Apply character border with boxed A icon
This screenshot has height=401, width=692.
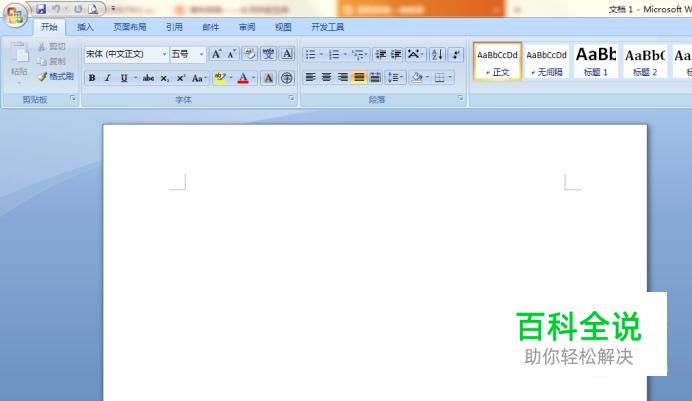287,54
